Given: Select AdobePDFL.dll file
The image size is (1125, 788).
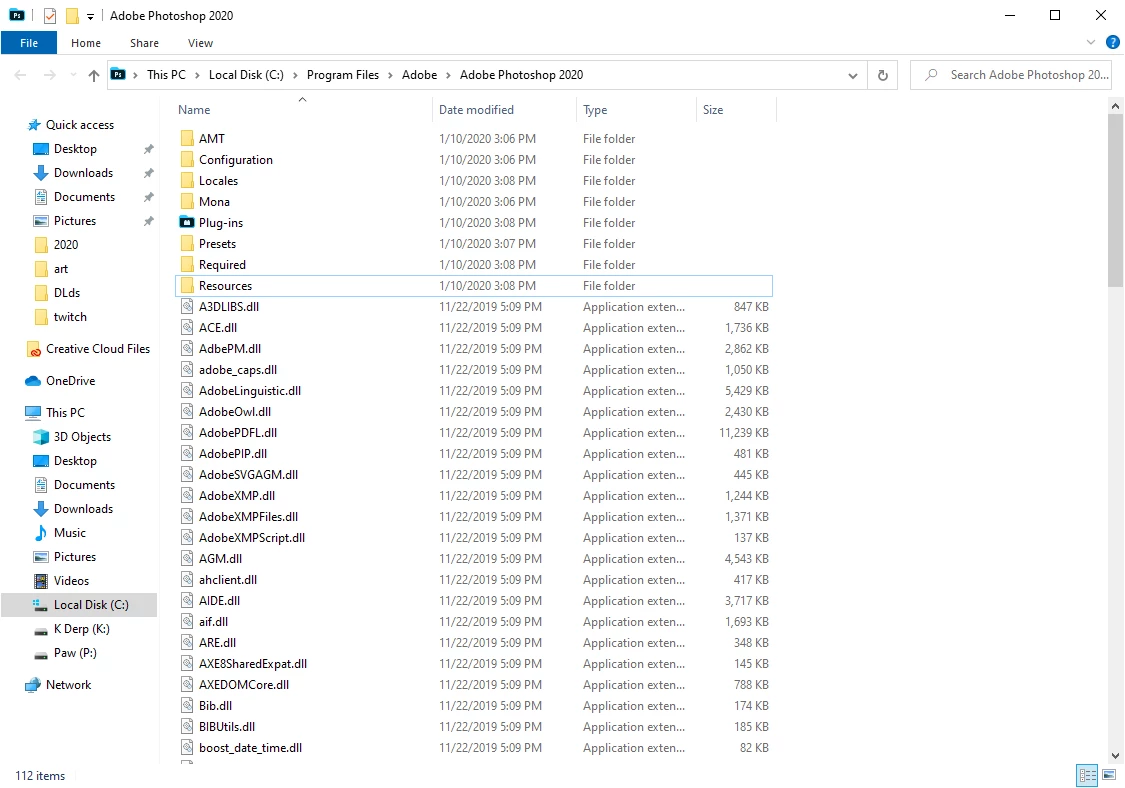Looking at the screenshot, I should pyautogui.click(x=237, y=433).
